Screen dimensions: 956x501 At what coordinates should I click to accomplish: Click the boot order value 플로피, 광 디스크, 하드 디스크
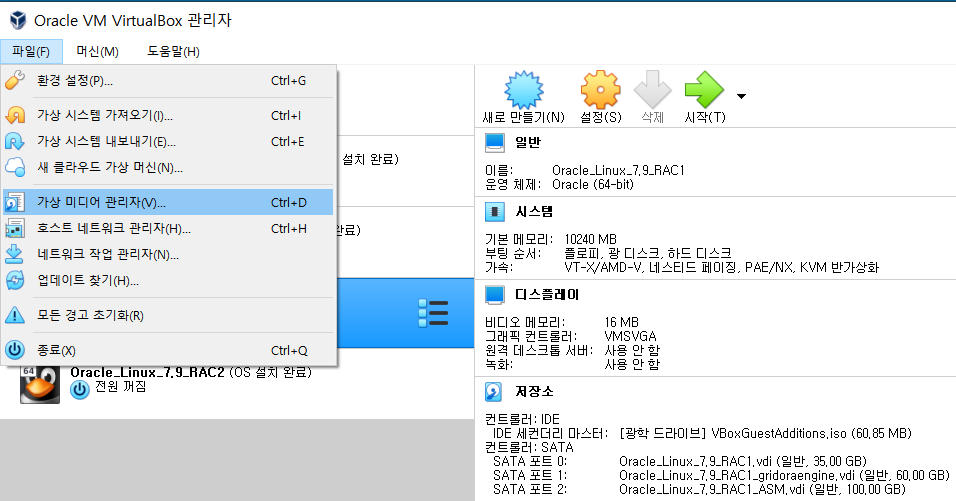(x=647, y=254)
